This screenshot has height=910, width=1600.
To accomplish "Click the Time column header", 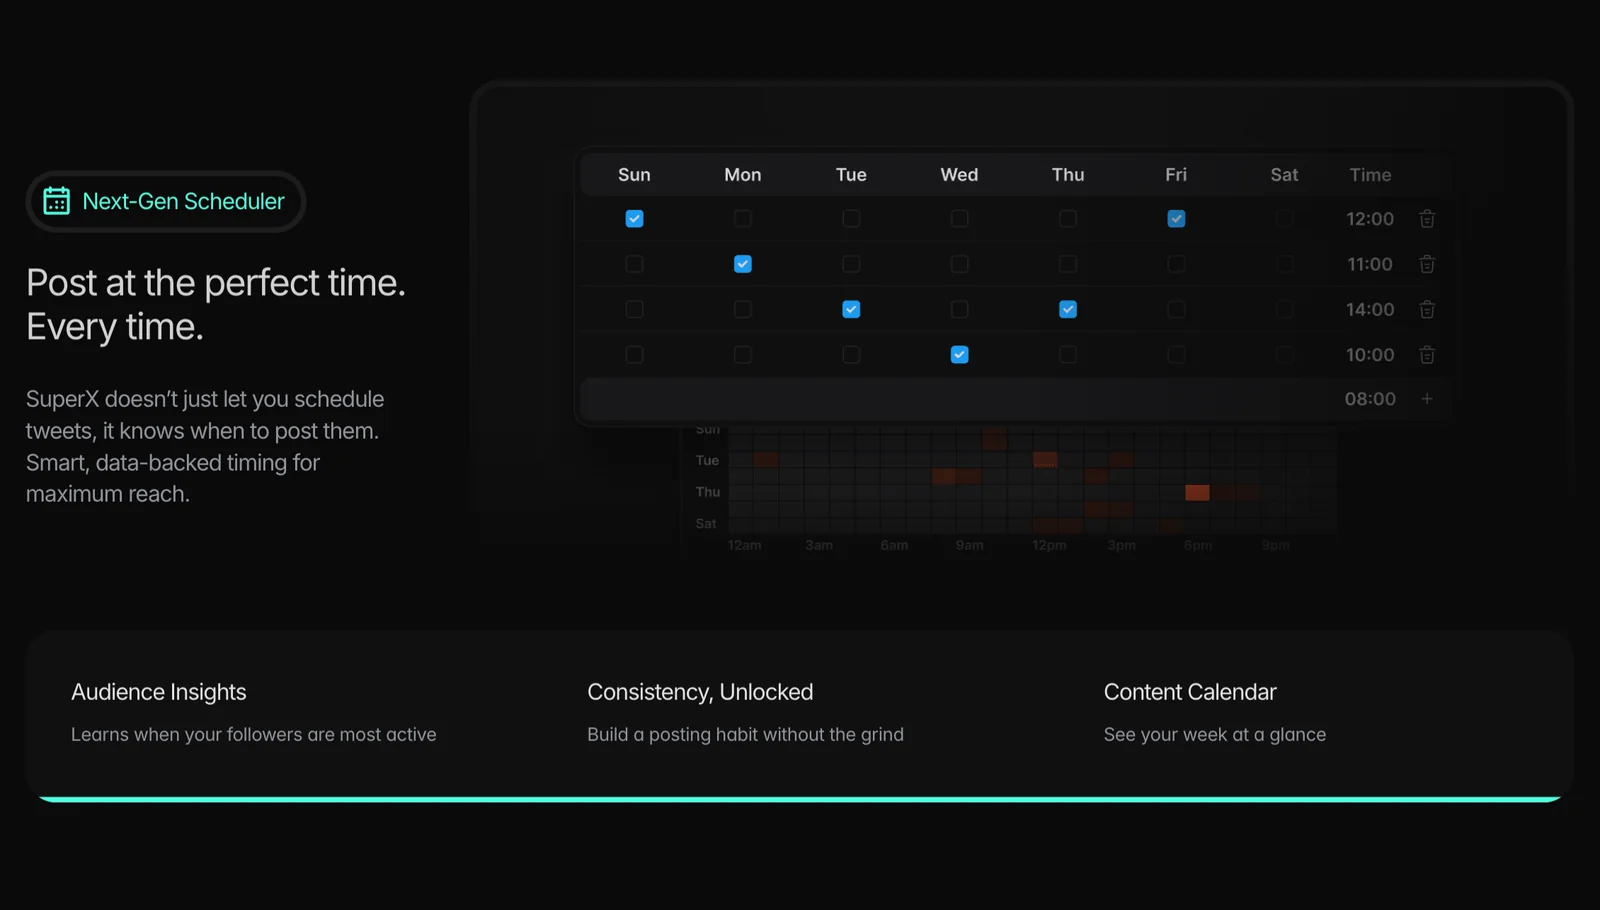I will tap(1370, 175).
